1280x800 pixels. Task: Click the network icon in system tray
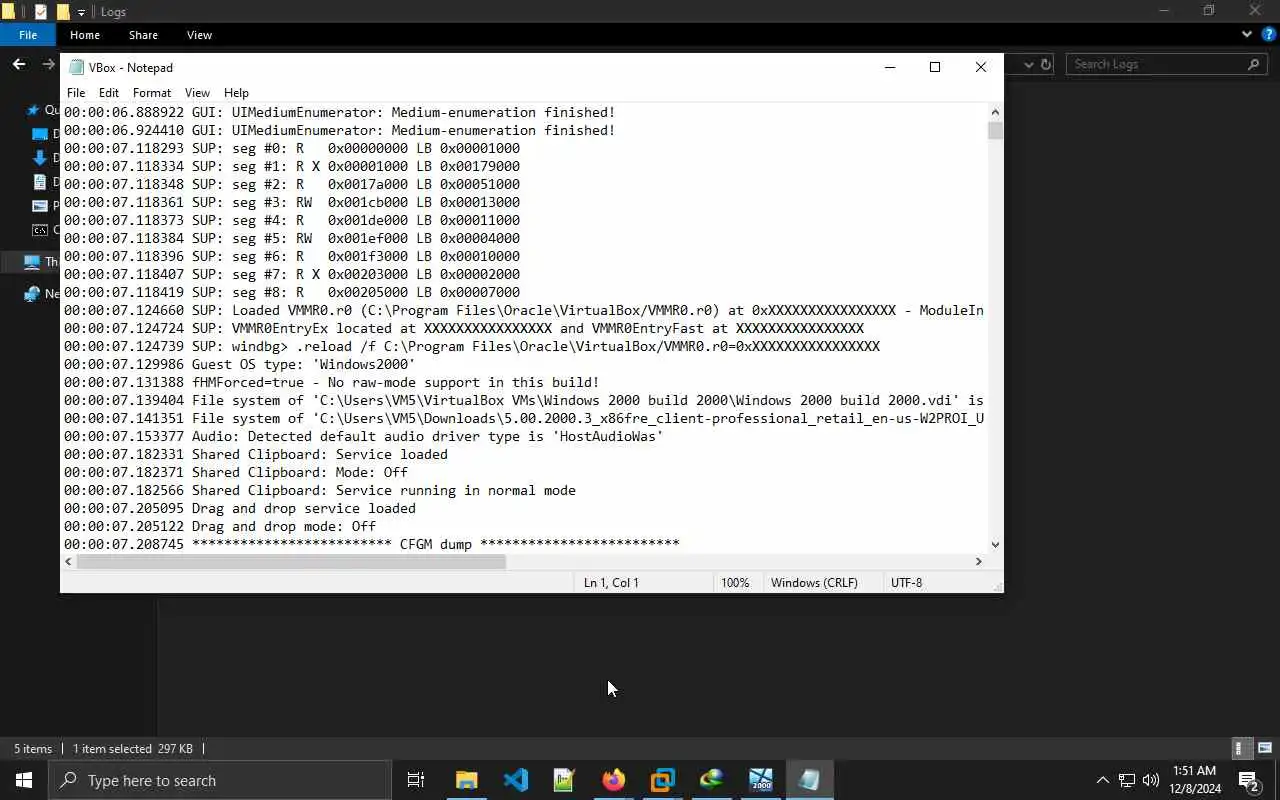pyautogui.click(x=1126, y=780)
